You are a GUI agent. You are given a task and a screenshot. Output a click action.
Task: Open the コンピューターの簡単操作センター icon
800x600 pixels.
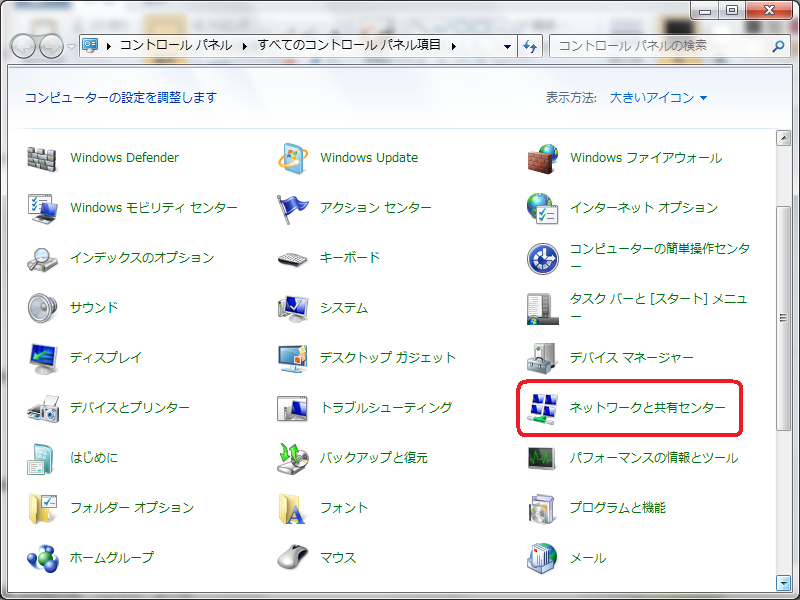point(542,259)
